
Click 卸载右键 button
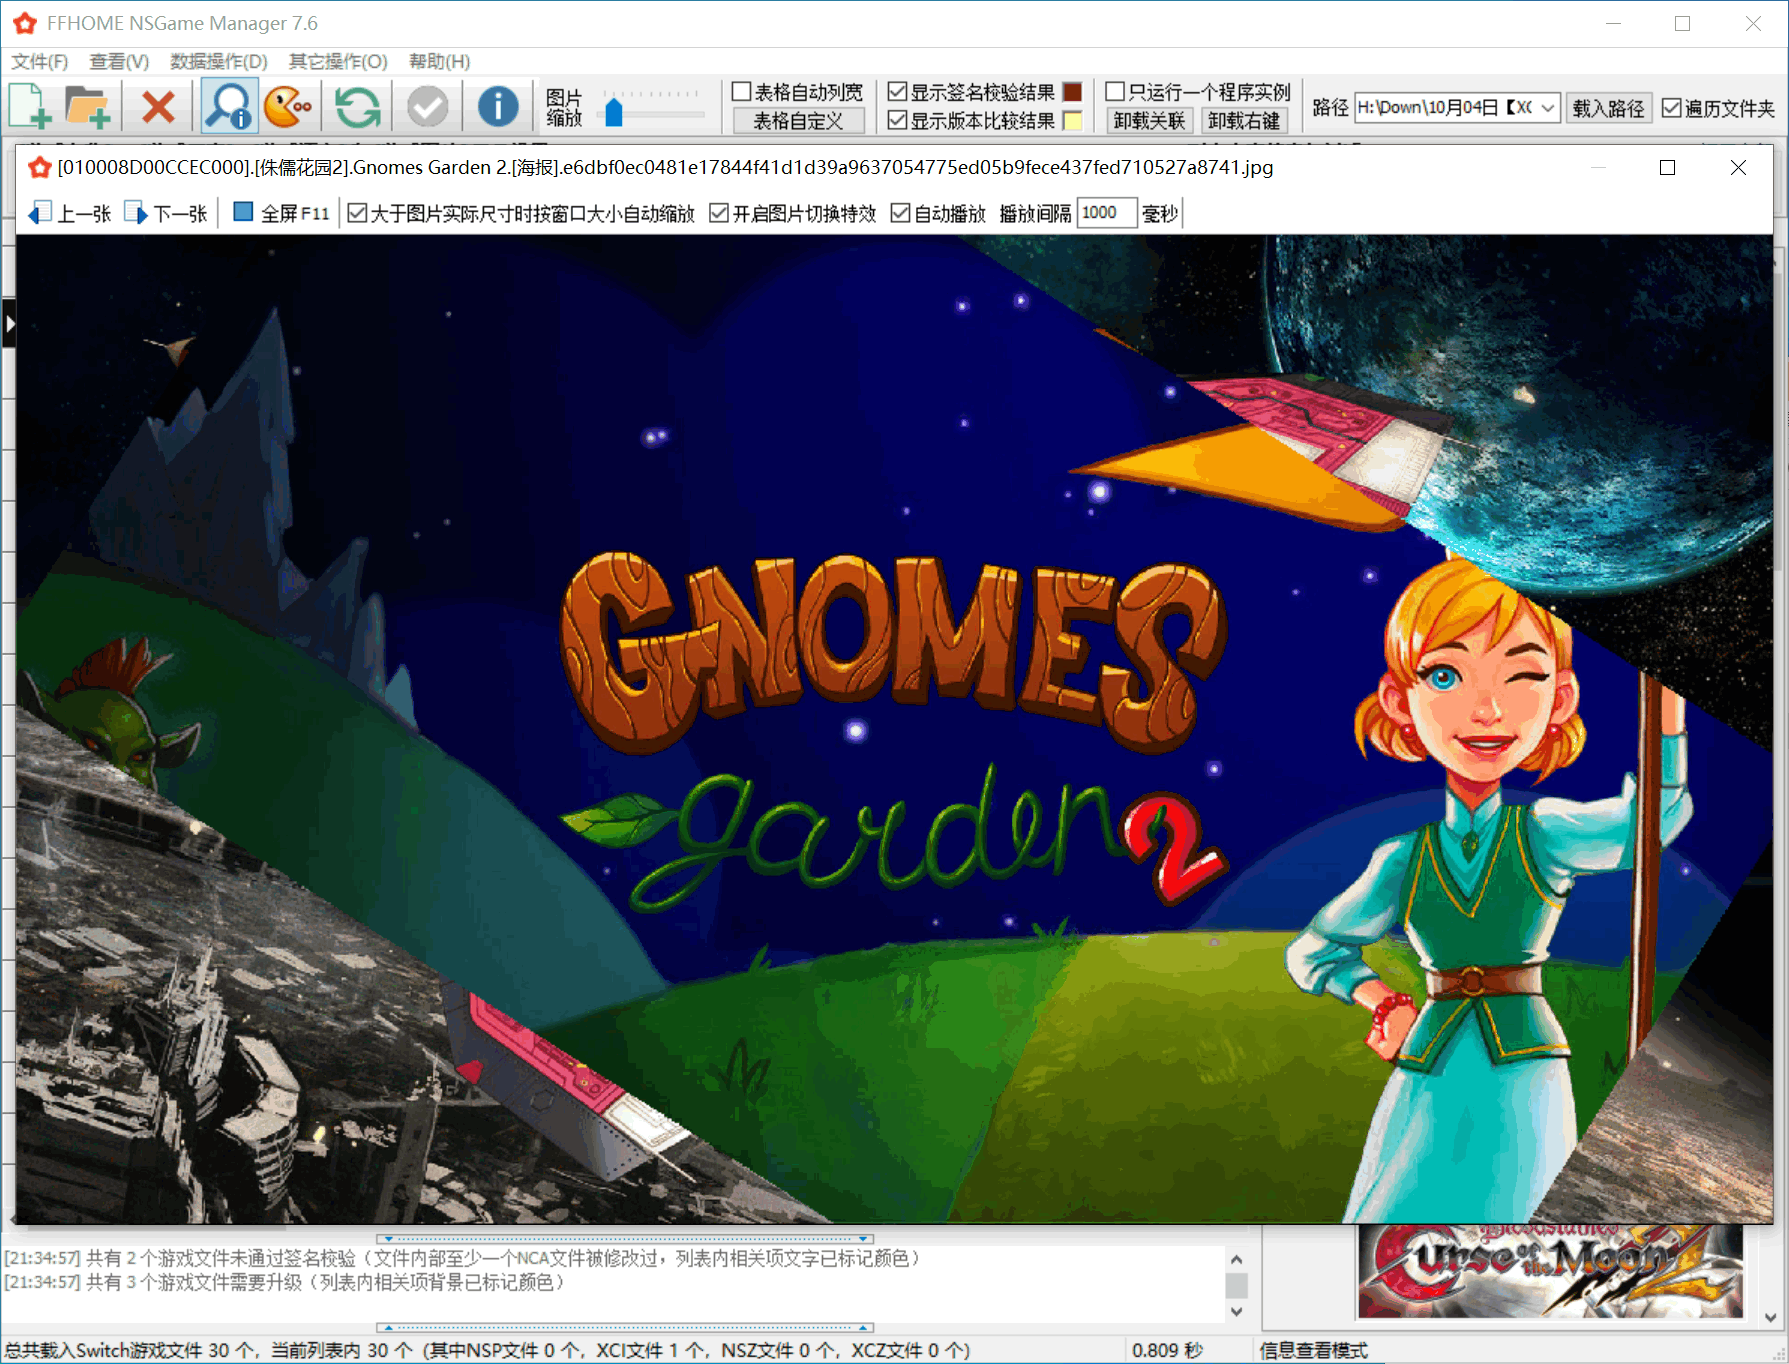1244,121
